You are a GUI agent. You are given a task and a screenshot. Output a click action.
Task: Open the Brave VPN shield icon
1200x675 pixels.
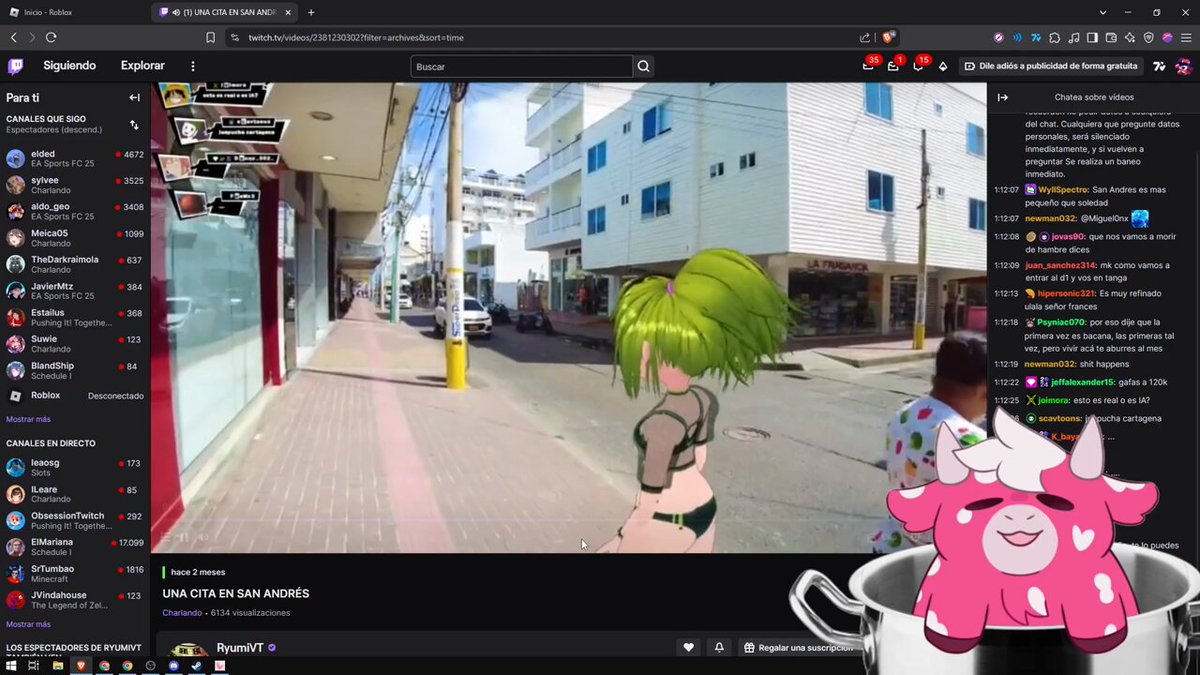coord(1148,37)
